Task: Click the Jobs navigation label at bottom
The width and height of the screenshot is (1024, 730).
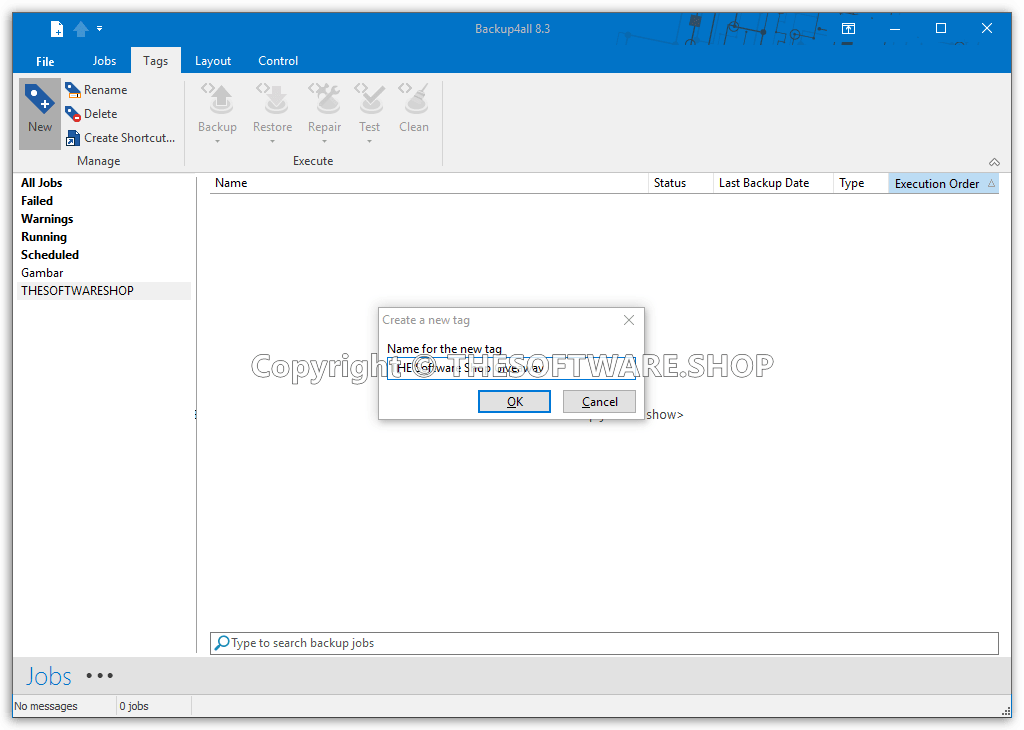Action: click(48, 676)
